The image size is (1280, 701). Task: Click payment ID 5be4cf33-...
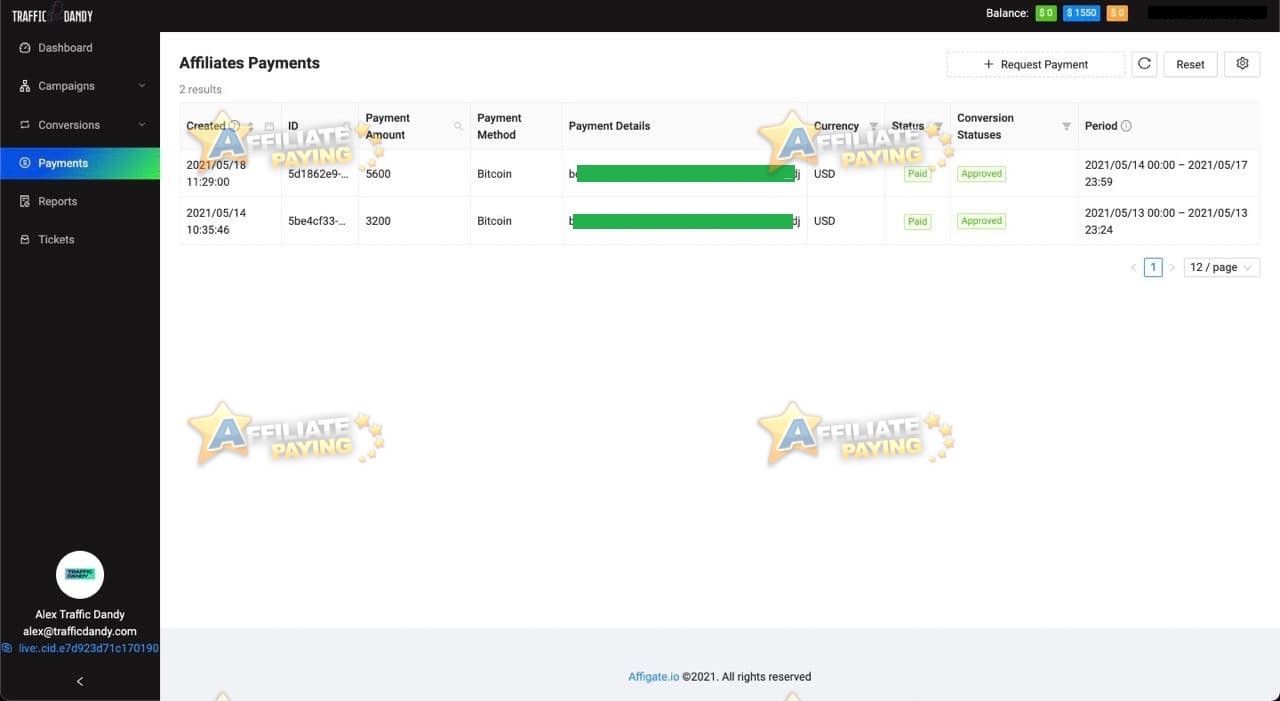[318, 221]
